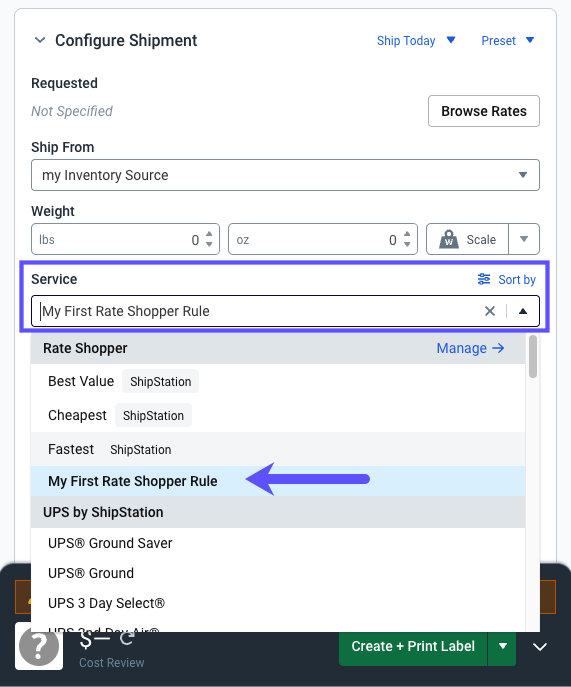Select UPS® Ground service
Image resolution: width=571 pixels, height=687 pixels.
pos(278,573)
